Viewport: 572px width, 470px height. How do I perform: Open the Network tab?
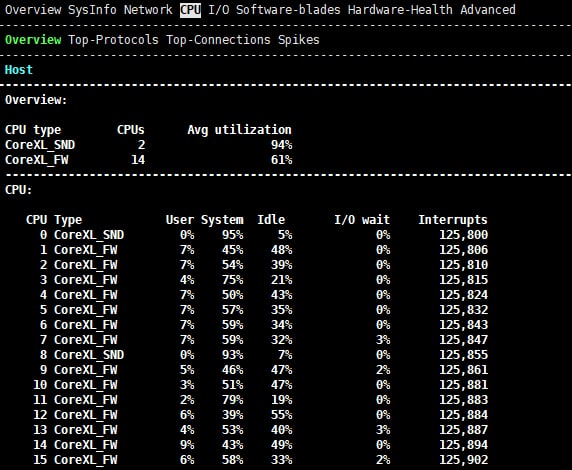point(148,10)
